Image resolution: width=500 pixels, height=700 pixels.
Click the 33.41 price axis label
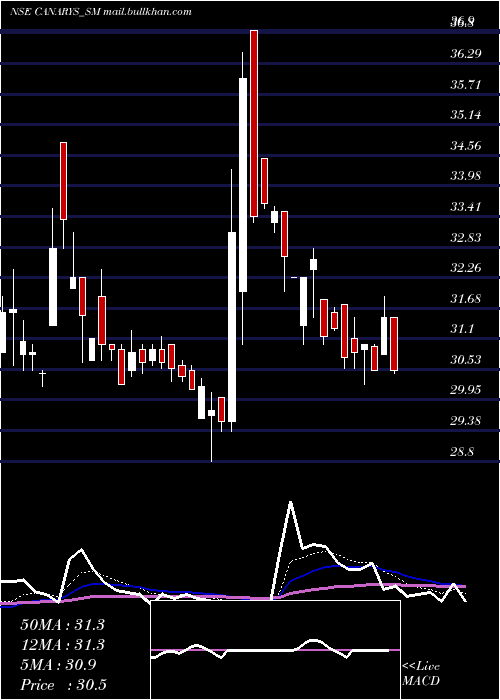coord(466,207)
